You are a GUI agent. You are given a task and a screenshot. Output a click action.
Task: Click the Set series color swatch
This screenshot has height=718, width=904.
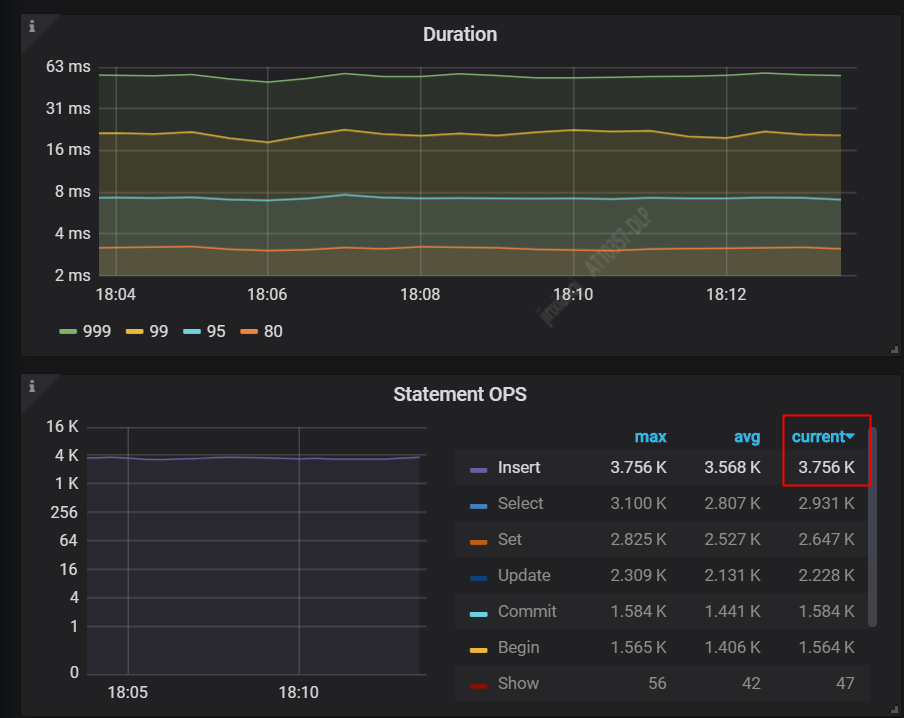(x=479, y=542)
